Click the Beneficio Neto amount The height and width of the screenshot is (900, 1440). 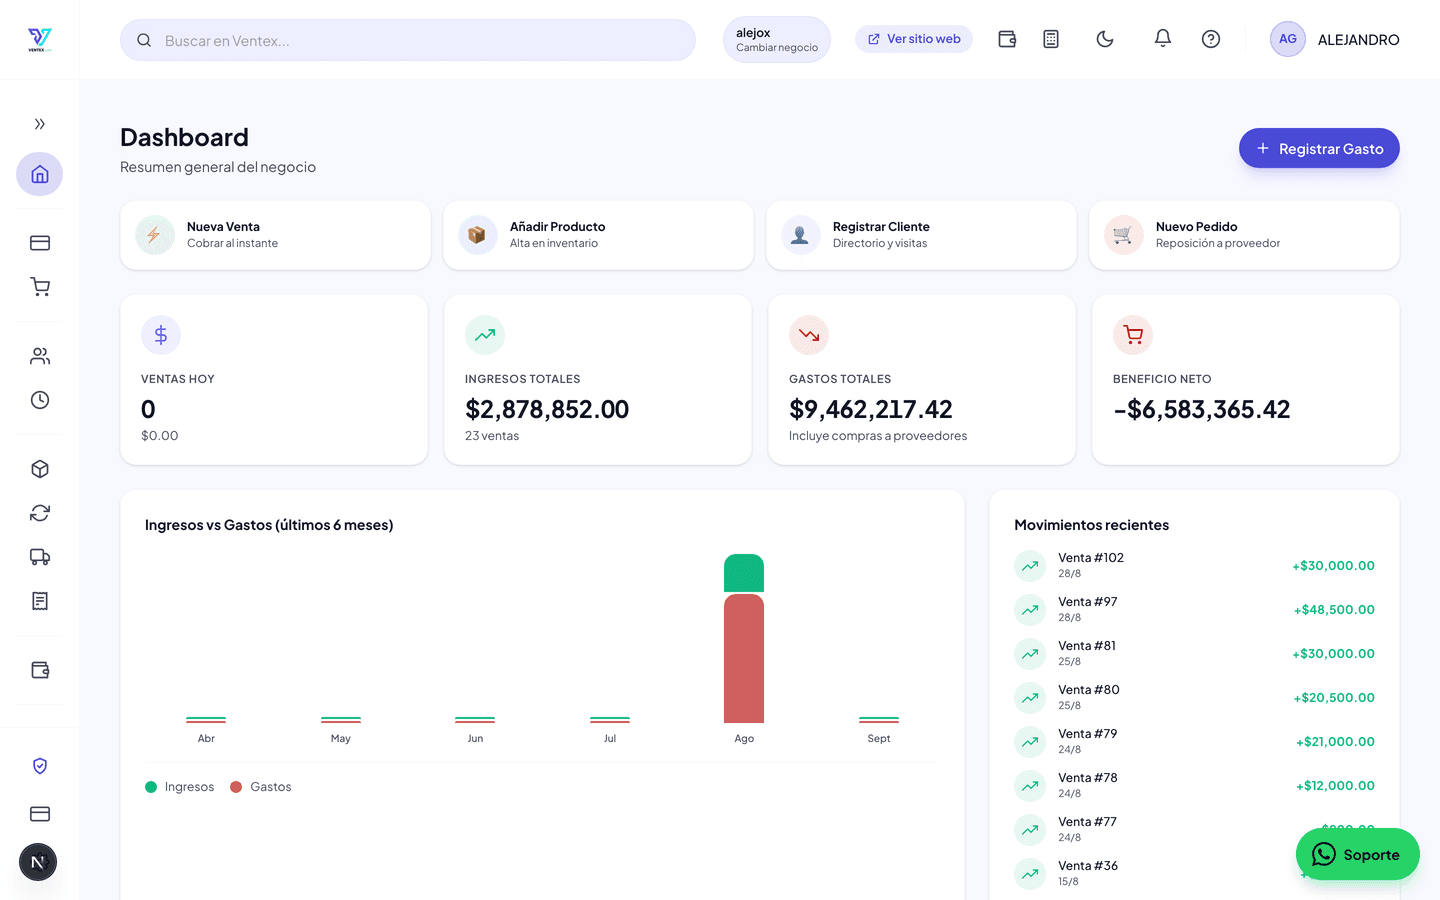(1202, 409)
